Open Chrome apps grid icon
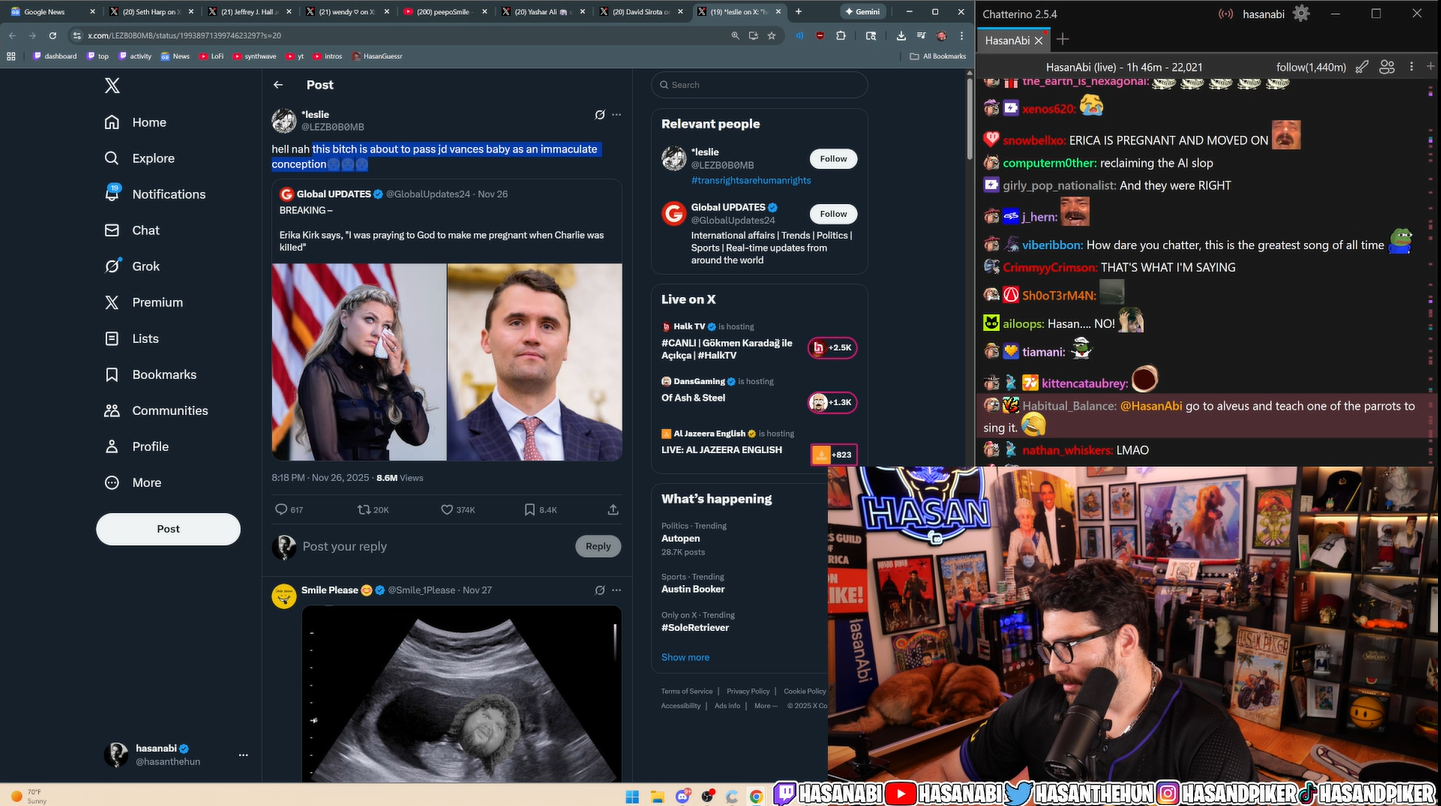 pos(12,56)
